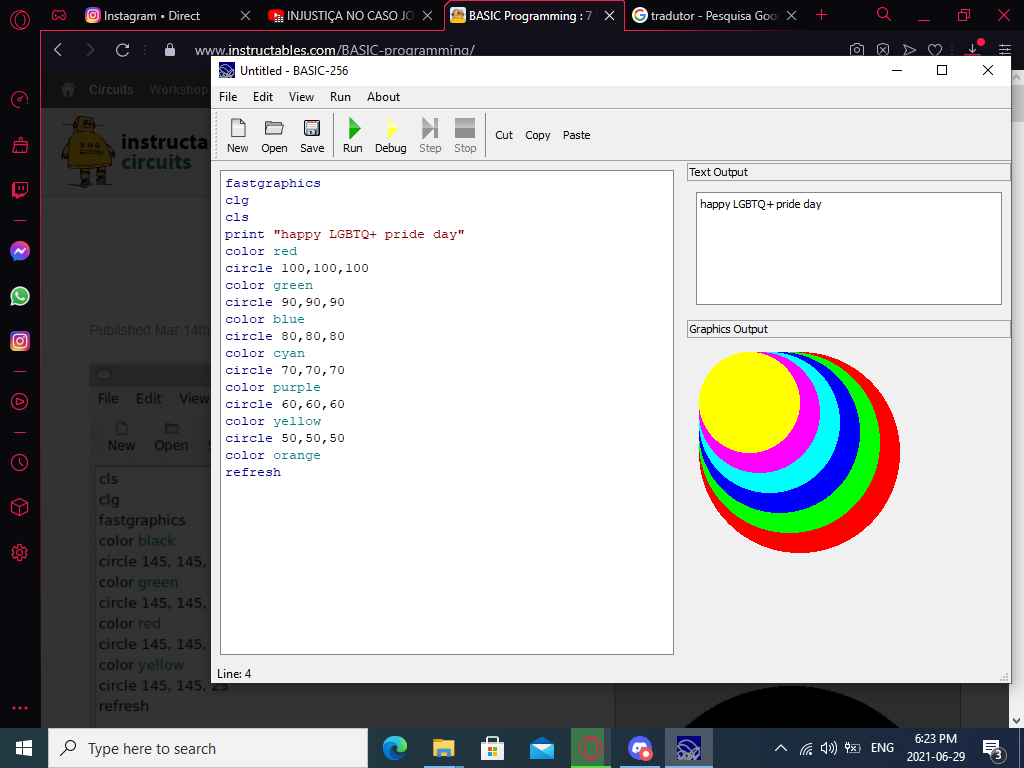Save the program using the Save icon
Screen dimensions: 1024x768
[x=311, y=134]
